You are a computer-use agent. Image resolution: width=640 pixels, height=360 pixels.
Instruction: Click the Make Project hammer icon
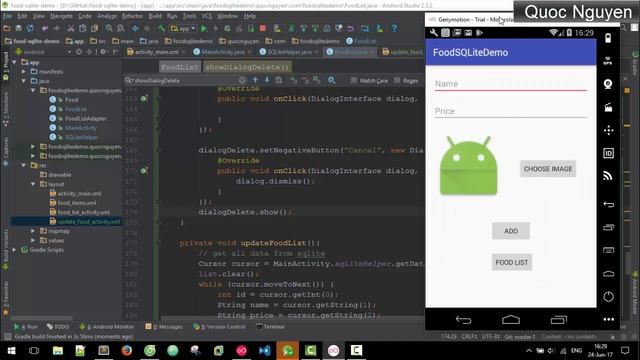(162, 29)
